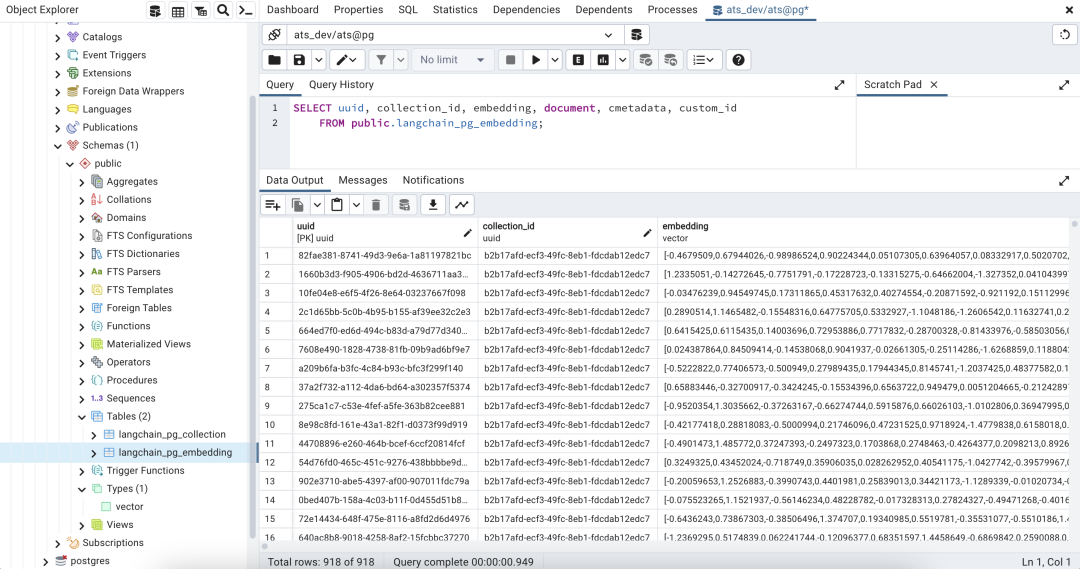Switch to the Query History tab
The image size is (1080, 569).
coord(341,85)
